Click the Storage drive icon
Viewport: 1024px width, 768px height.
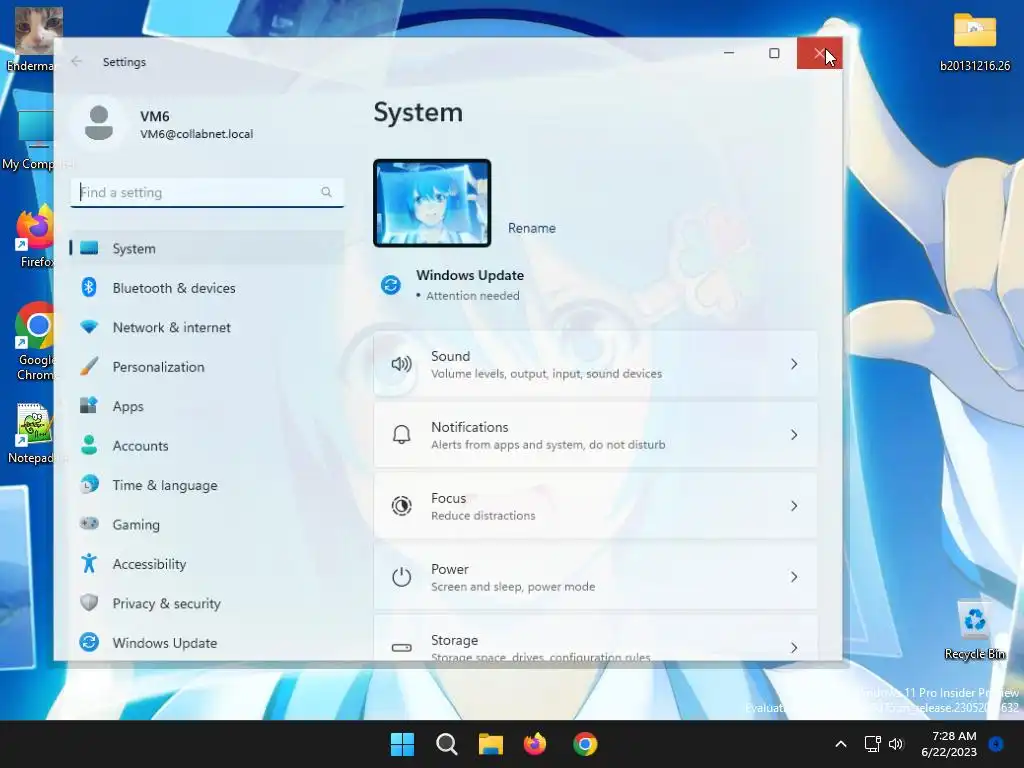(x=401, y=648)
